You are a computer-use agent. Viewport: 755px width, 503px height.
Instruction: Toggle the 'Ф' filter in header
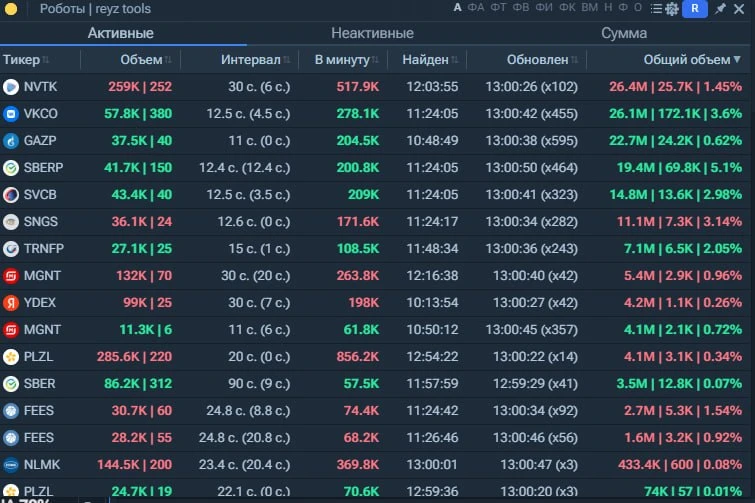[623, 8]
